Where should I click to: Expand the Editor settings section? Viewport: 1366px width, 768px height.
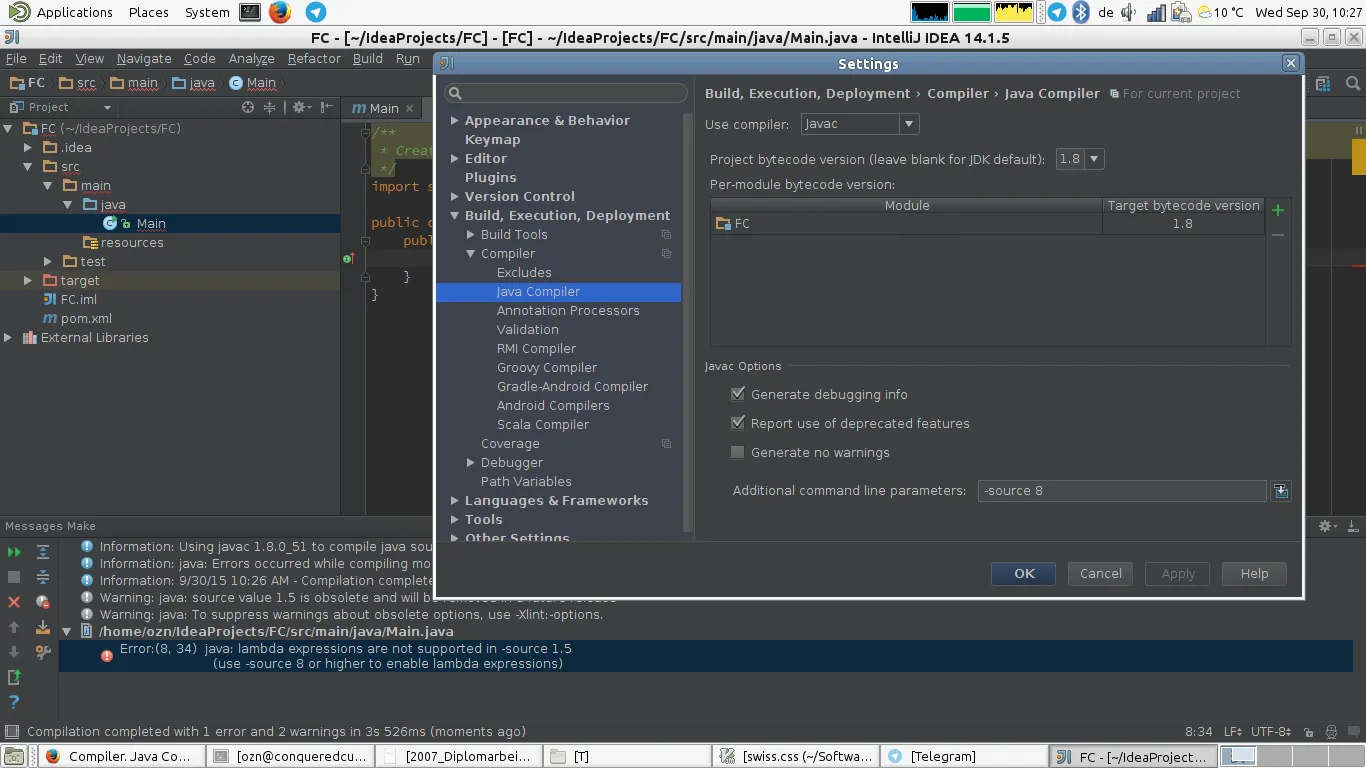point(455,159)
